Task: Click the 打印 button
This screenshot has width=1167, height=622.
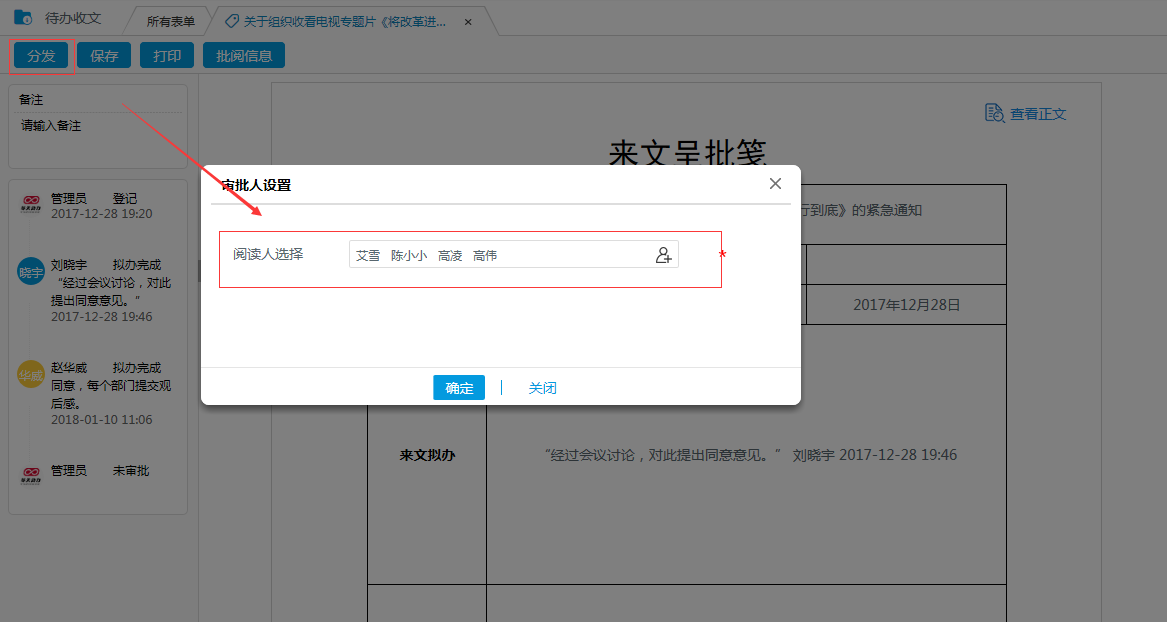Action: (x=166, y=55)
